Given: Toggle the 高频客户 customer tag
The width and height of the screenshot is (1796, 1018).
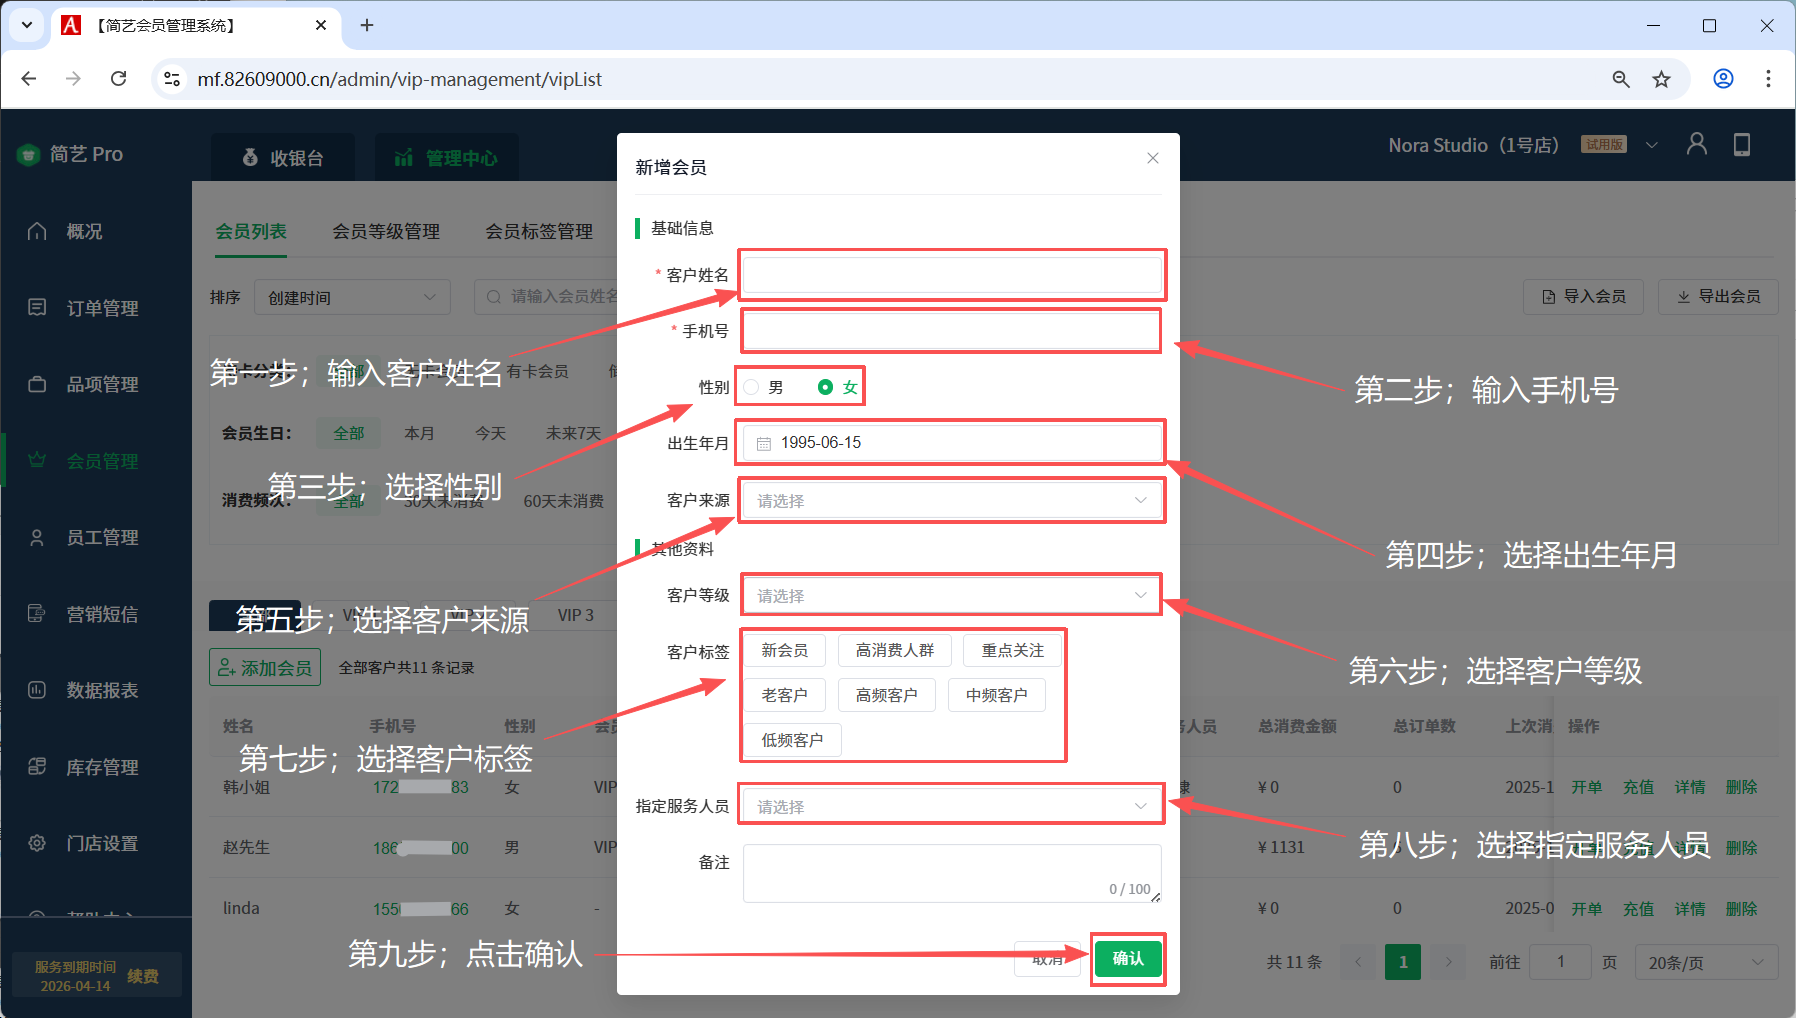Looking at the screenshot, I should (x=886, y=695).
